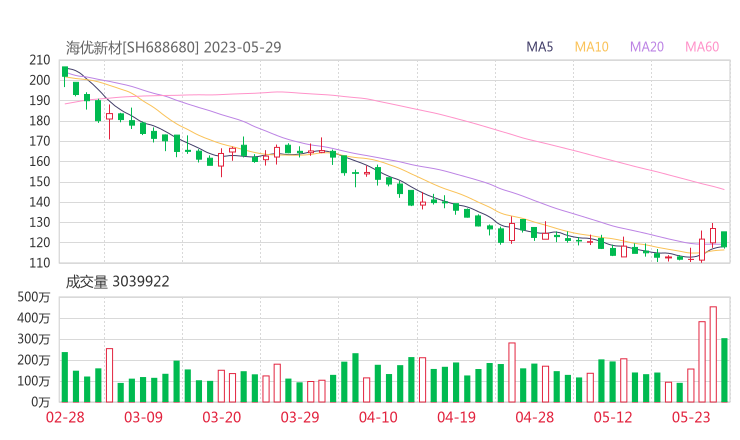Click the 170 price axis label

40,141
